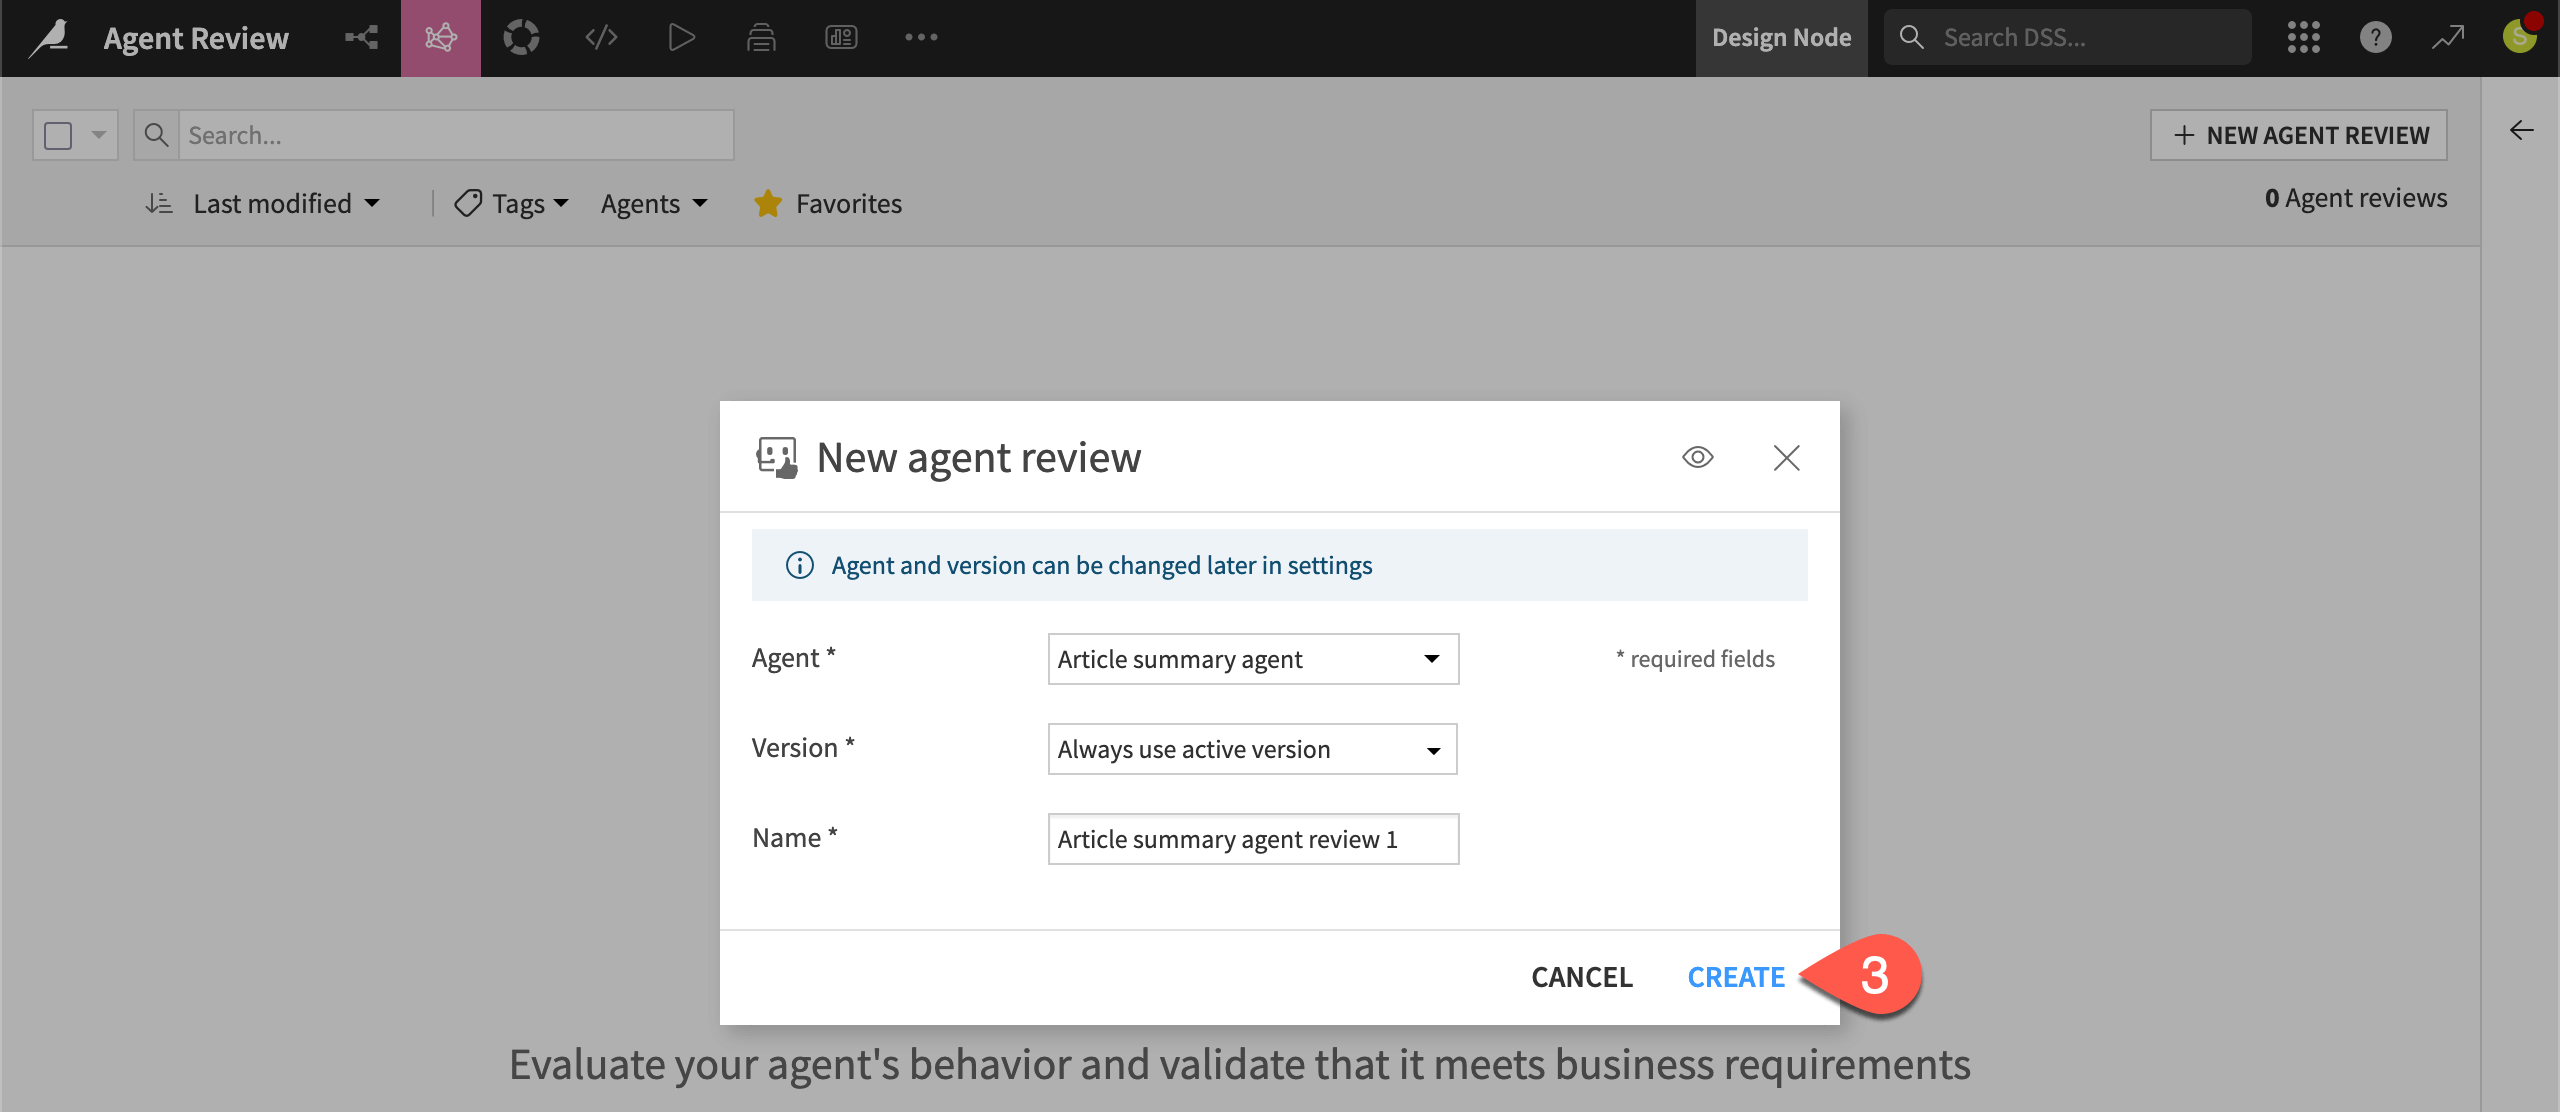Image resolution: width=2560 pixels, height=1112 pixels.
Task: Open the Flow icon in the top navigation
Action: [x=360, y=37]
